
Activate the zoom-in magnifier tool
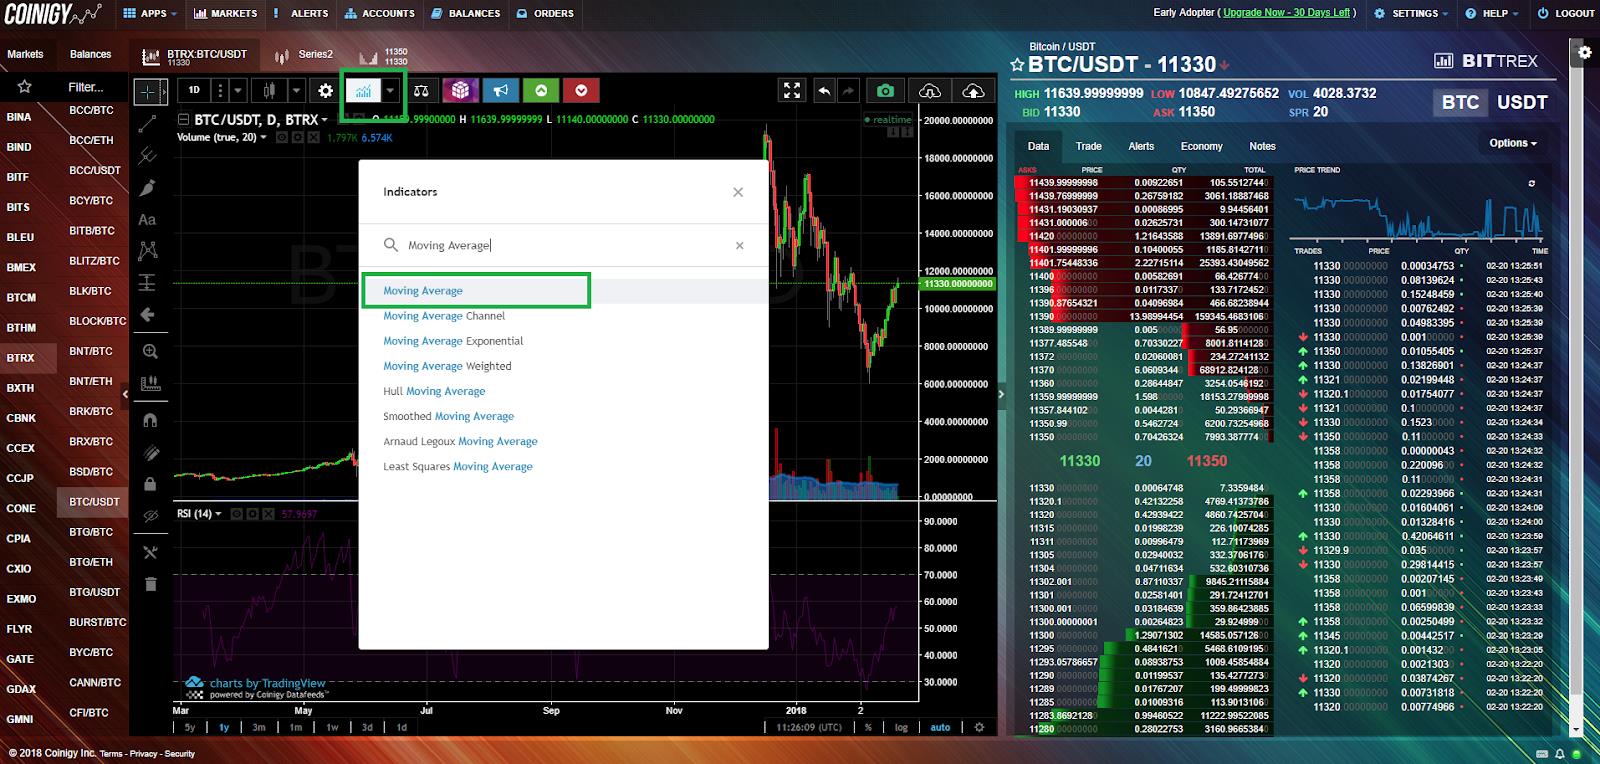pyautogui.click(x=150, y=351)
